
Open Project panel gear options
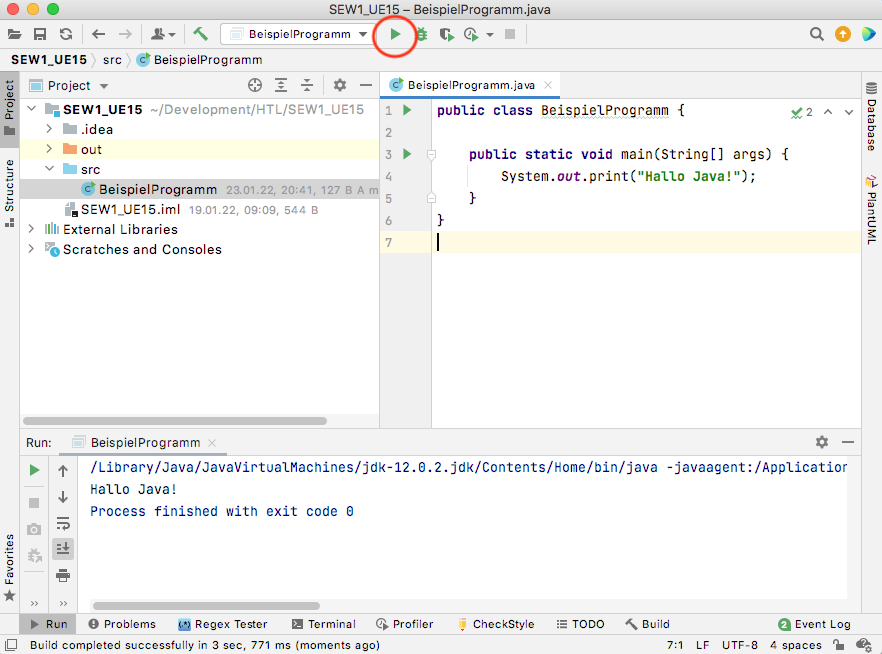340,85
